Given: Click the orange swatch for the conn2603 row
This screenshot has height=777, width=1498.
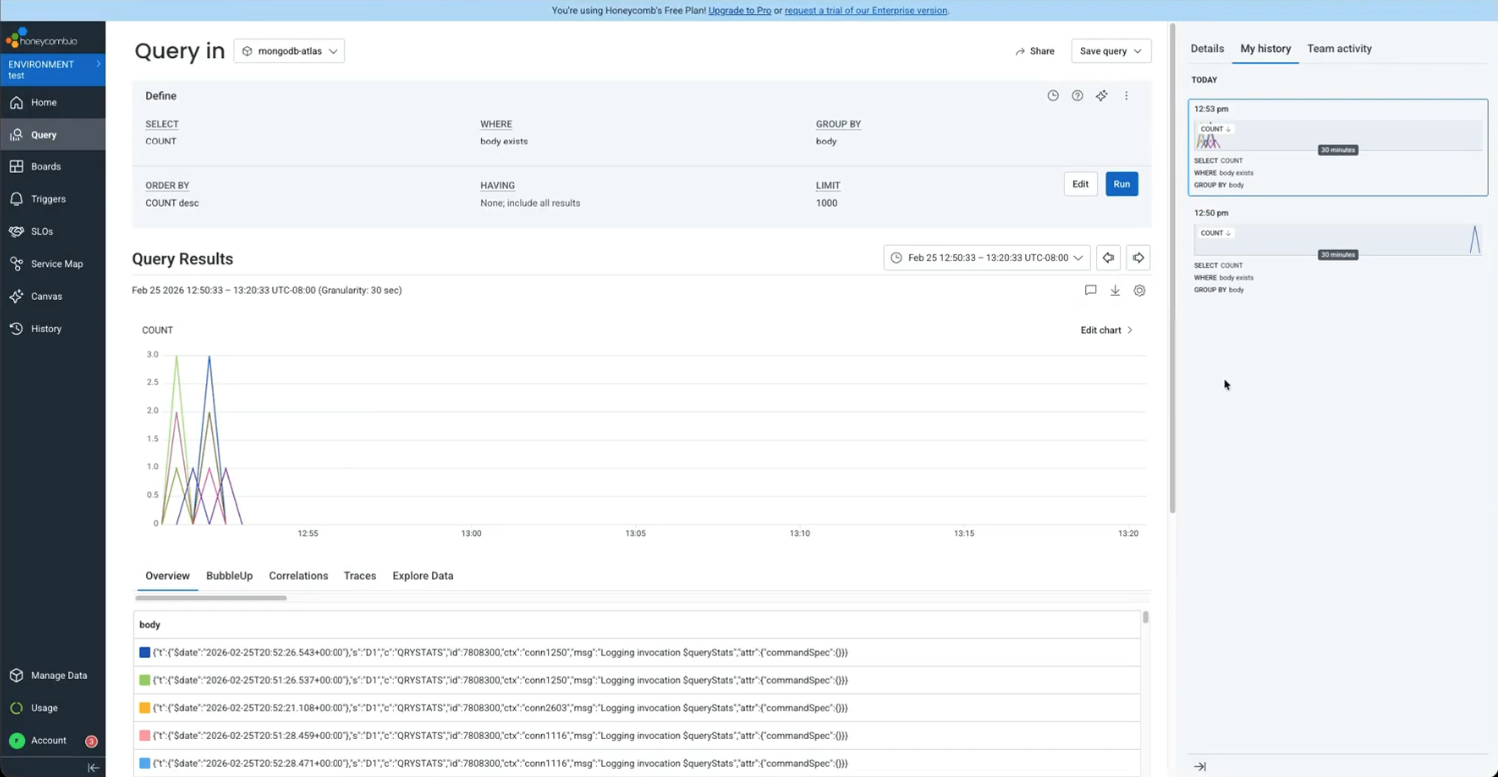Looking at the screenshot, I should [x=145, y=708].
